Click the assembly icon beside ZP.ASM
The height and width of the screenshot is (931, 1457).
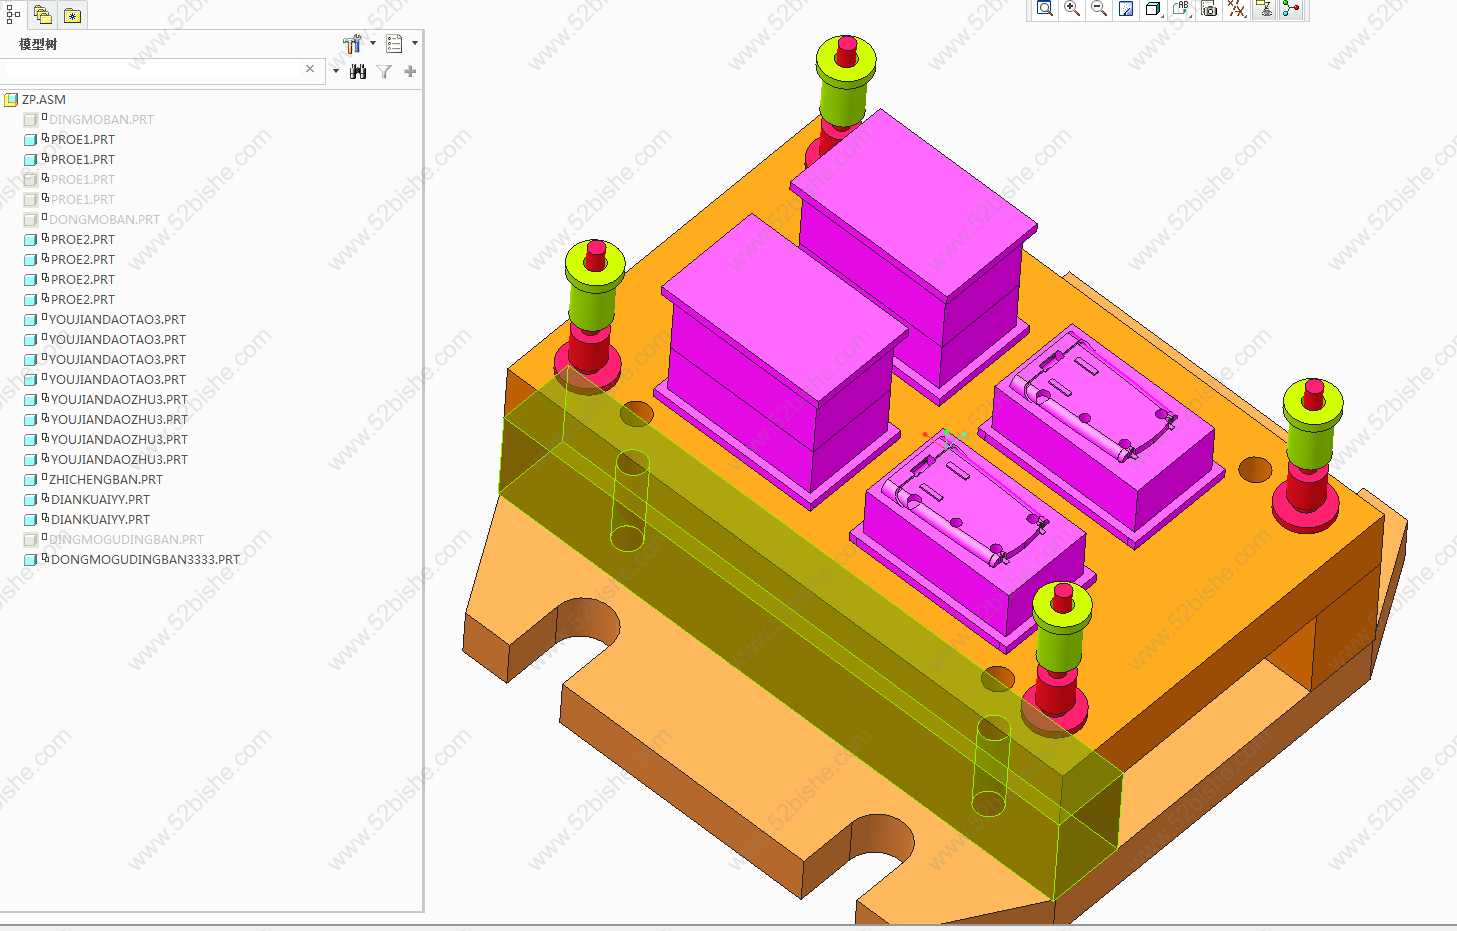(12, 99)
